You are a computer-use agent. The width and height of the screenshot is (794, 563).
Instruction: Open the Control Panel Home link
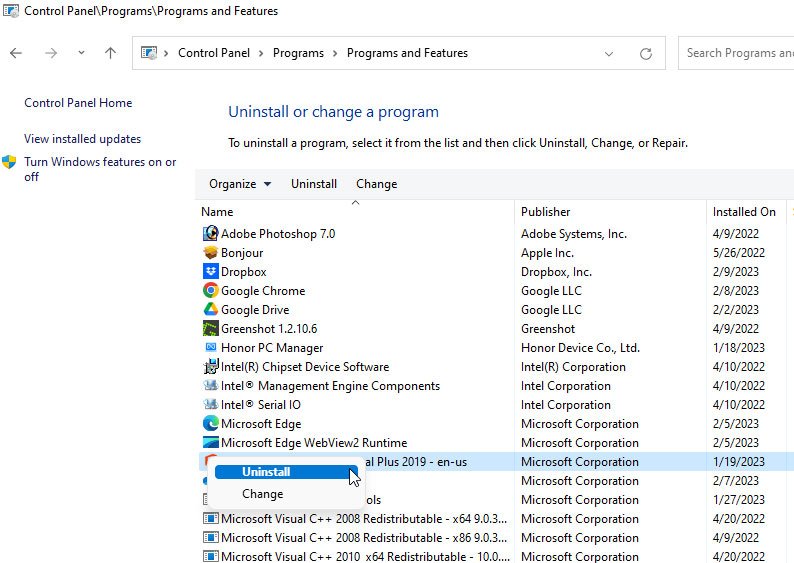click(78, 103)
